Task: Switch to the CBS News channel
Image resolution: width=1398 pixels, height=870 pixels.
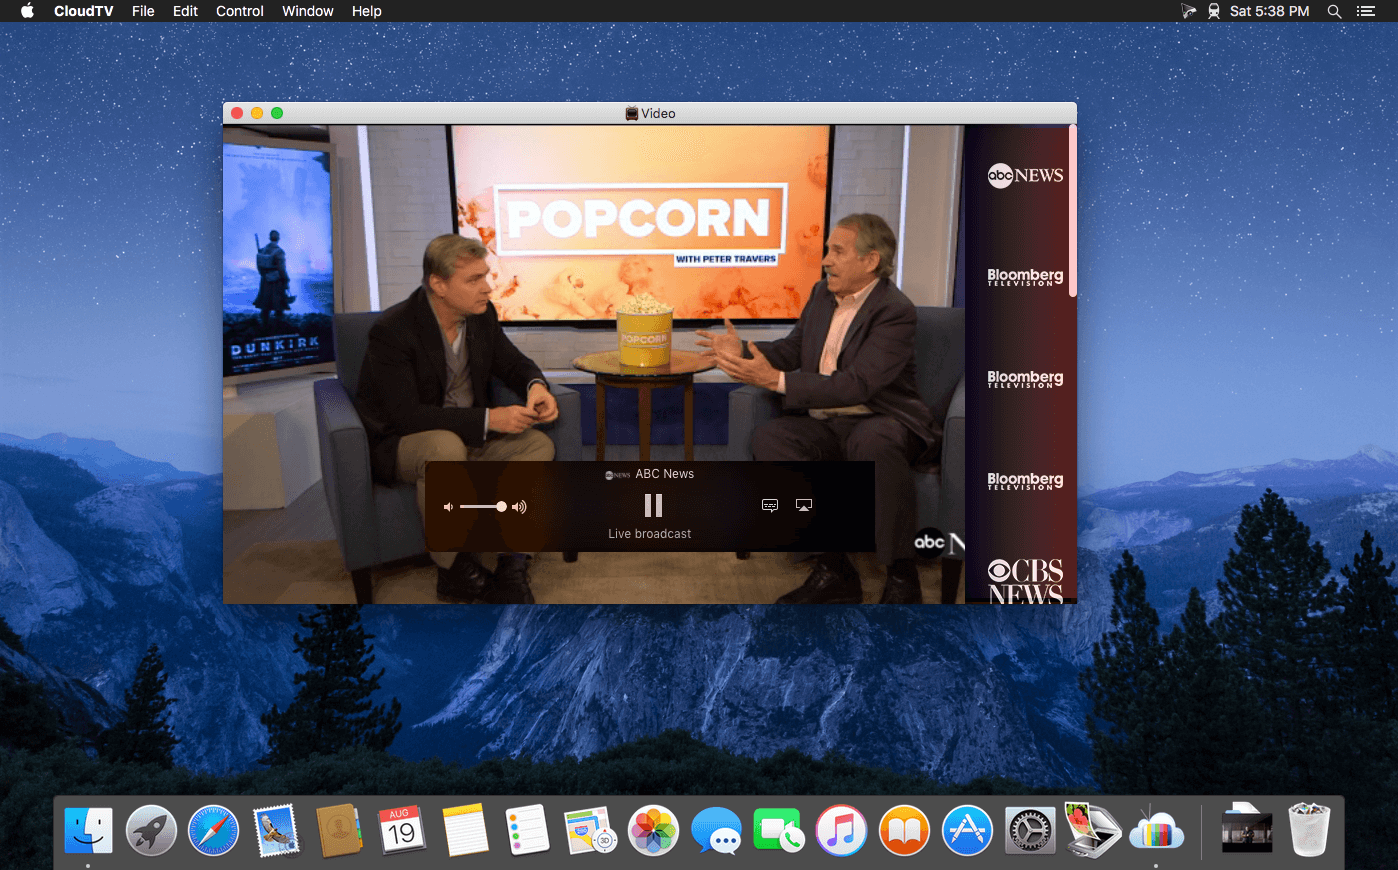Action: point(1025,580)
